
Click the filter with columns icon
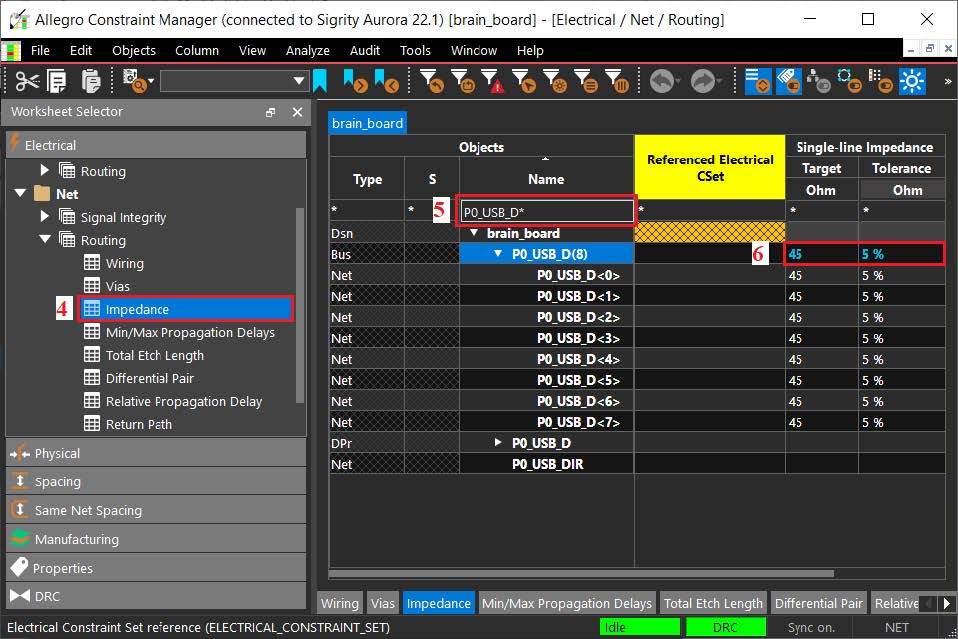coord(616,81)
